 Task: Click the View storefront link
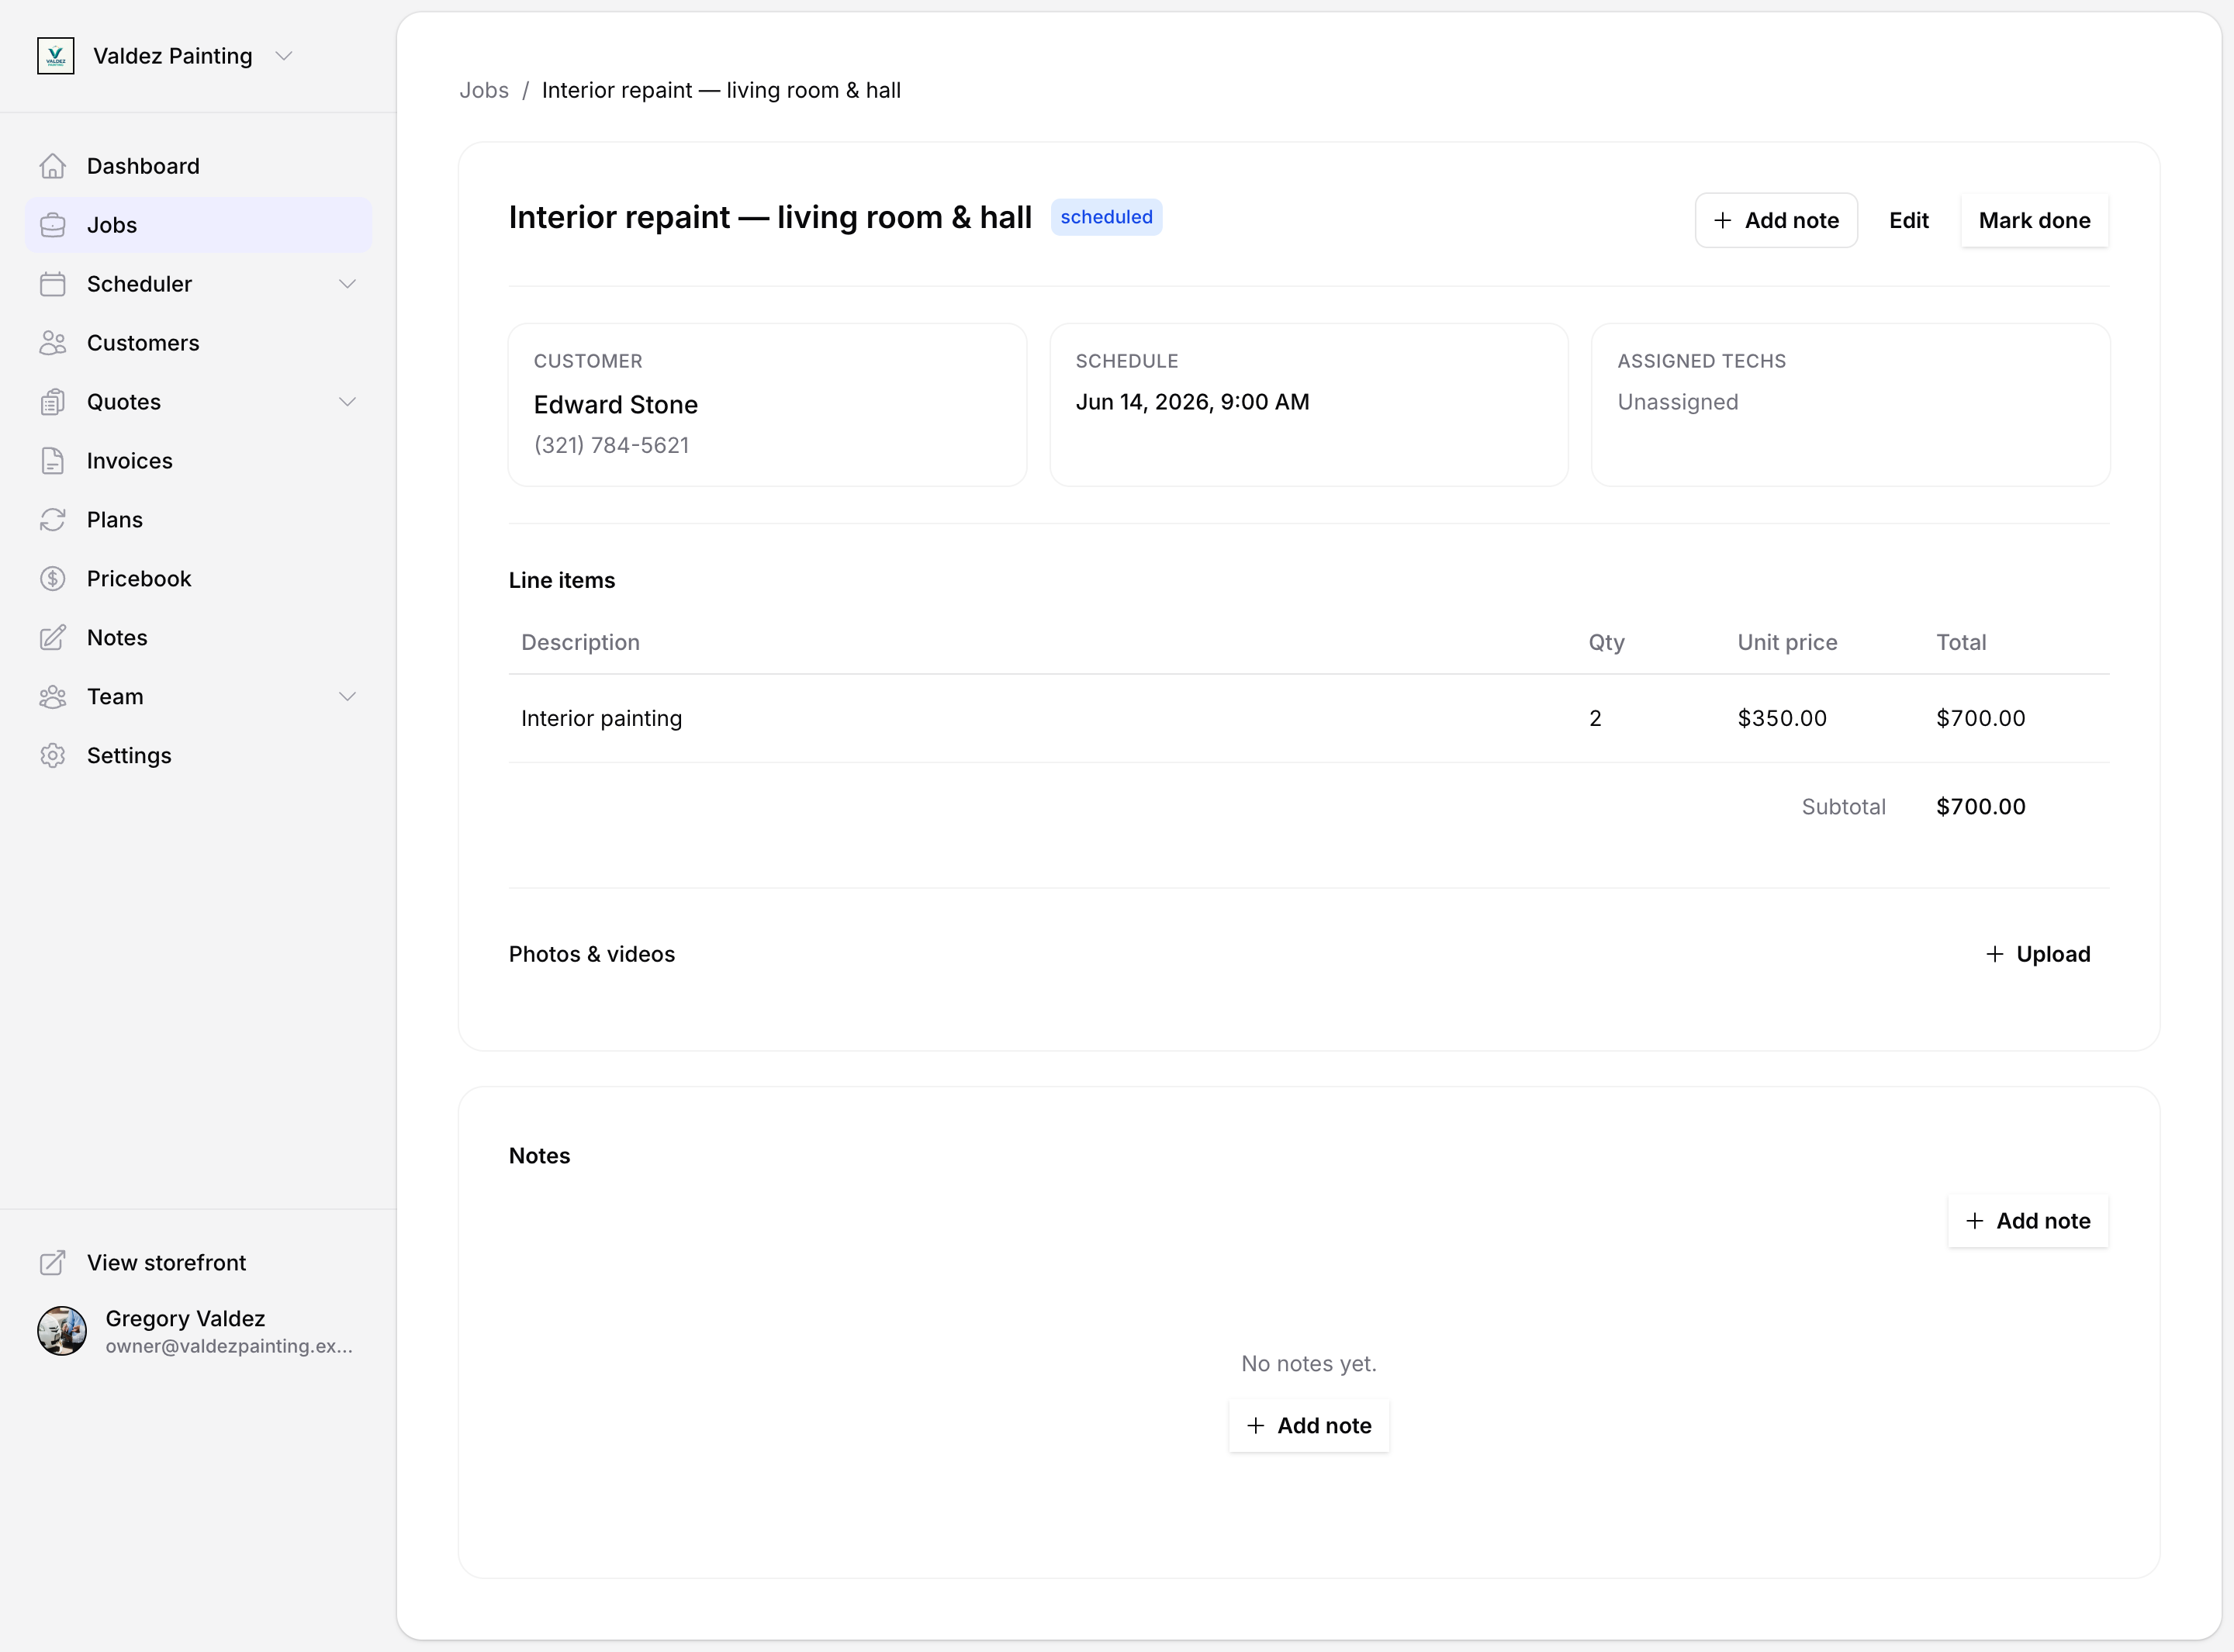[199, 1263]
